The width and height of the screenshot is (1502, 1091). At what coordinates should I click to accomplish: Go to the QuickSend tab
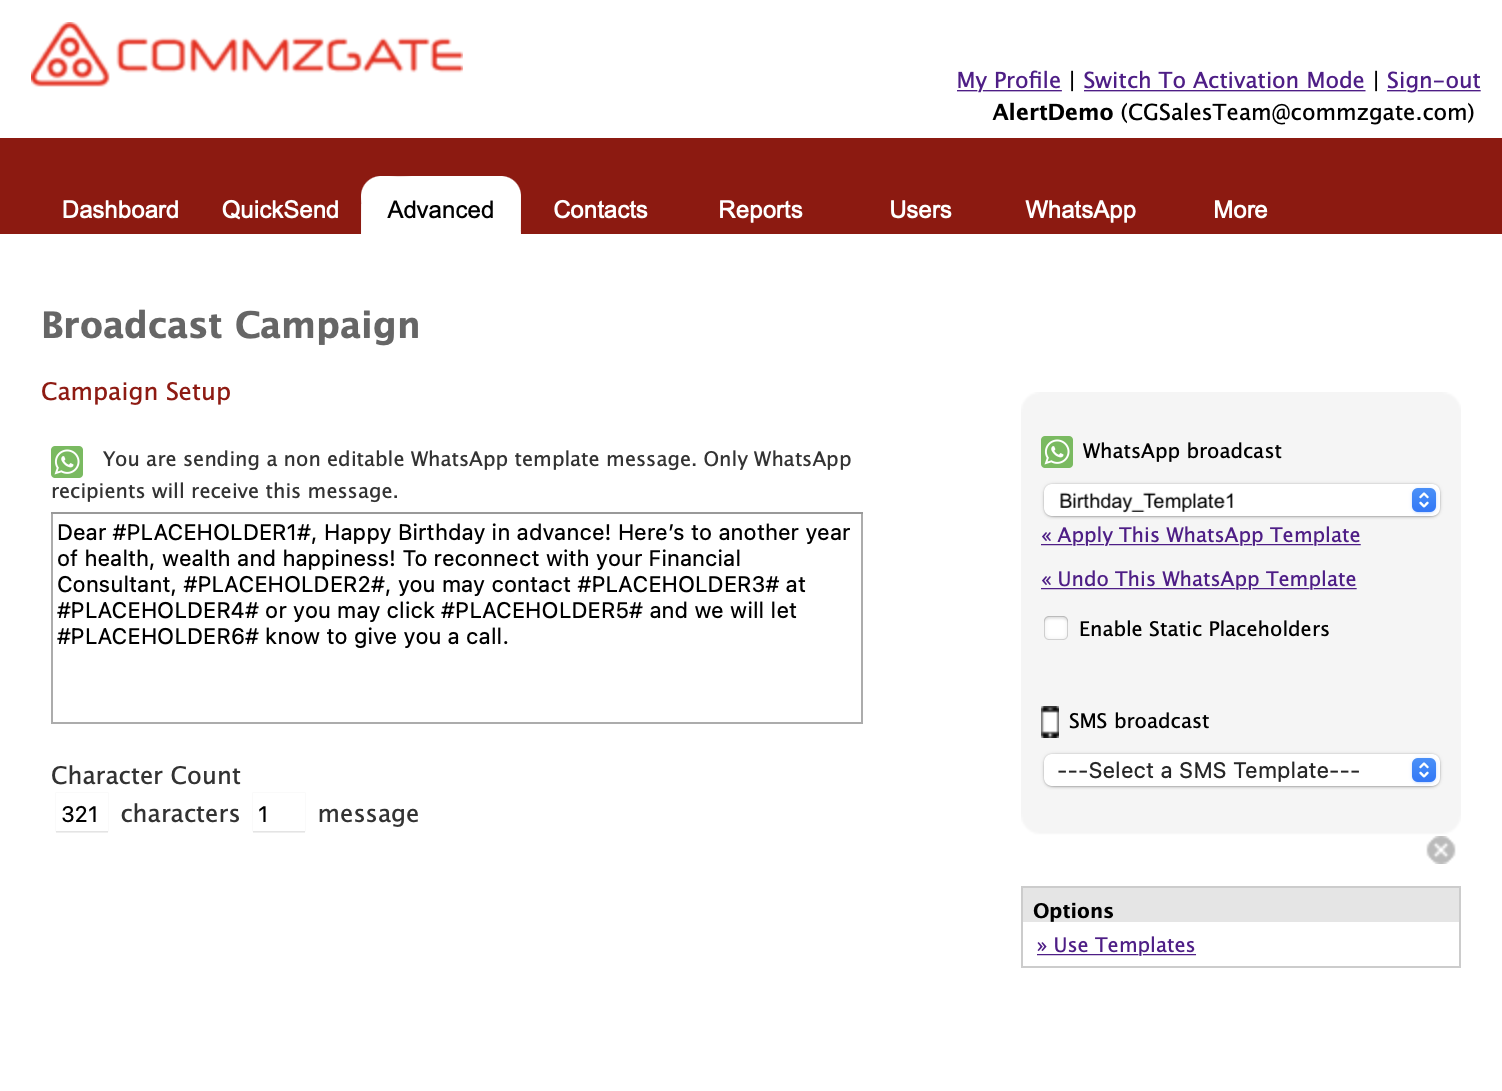tap(280, 210)
